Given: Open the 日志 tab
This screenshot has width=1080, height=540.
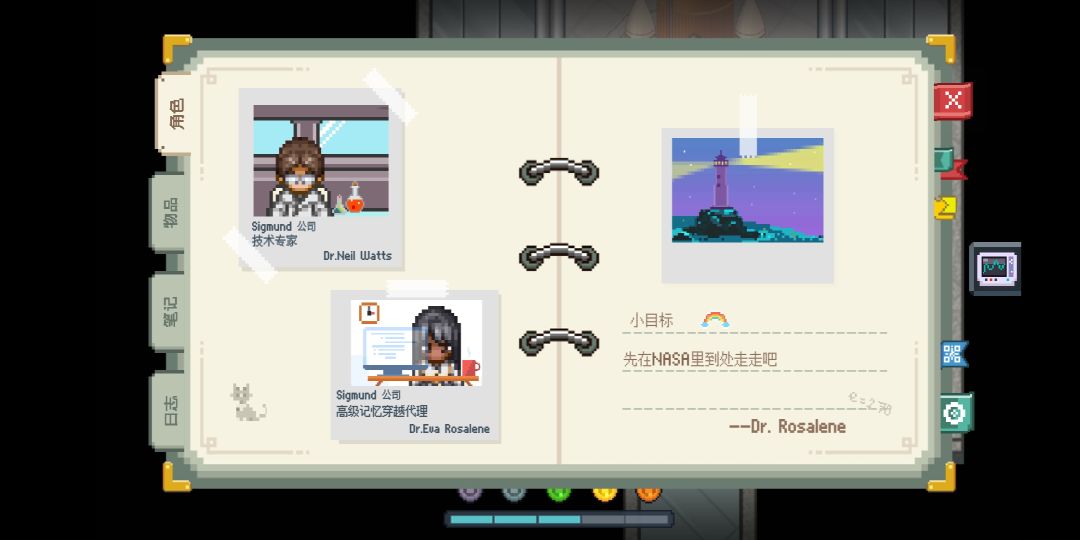Looking at the screenshot, I should pyautogui.click(x=169, y=410).
